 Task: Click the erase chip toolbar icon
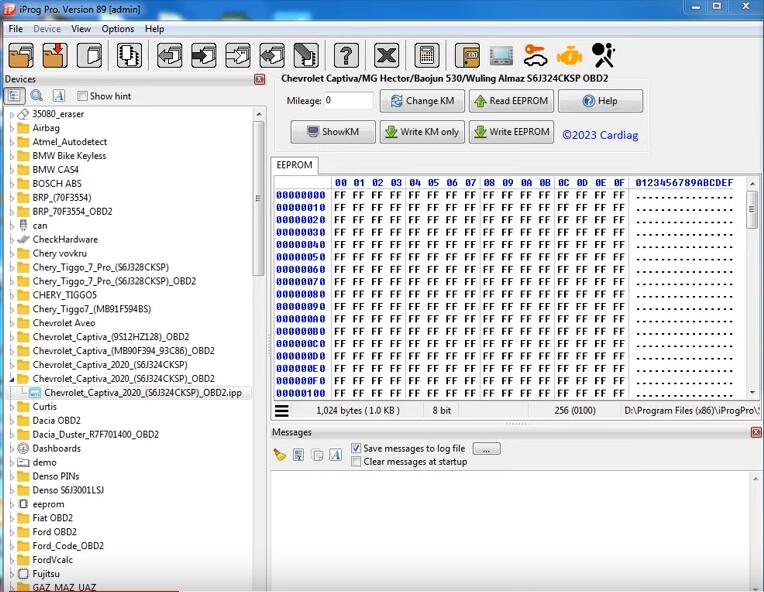tap(306, 56)
